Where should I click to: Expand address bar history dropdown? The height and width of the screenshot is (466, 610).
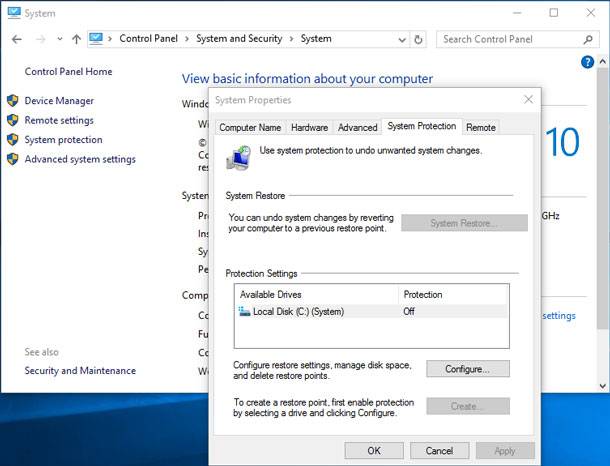tap(402, 40)
